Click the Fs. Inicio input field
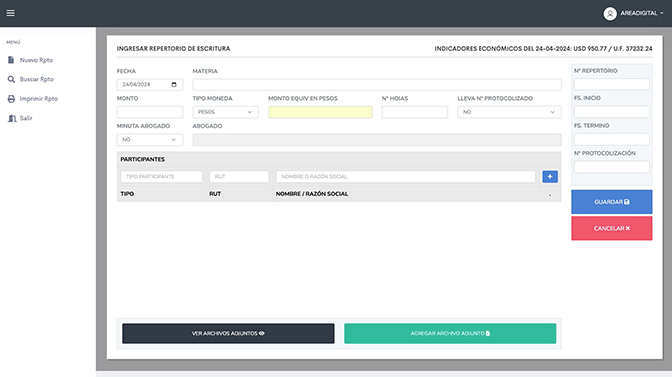Viewport: 672px width, 377px height. 612,112
